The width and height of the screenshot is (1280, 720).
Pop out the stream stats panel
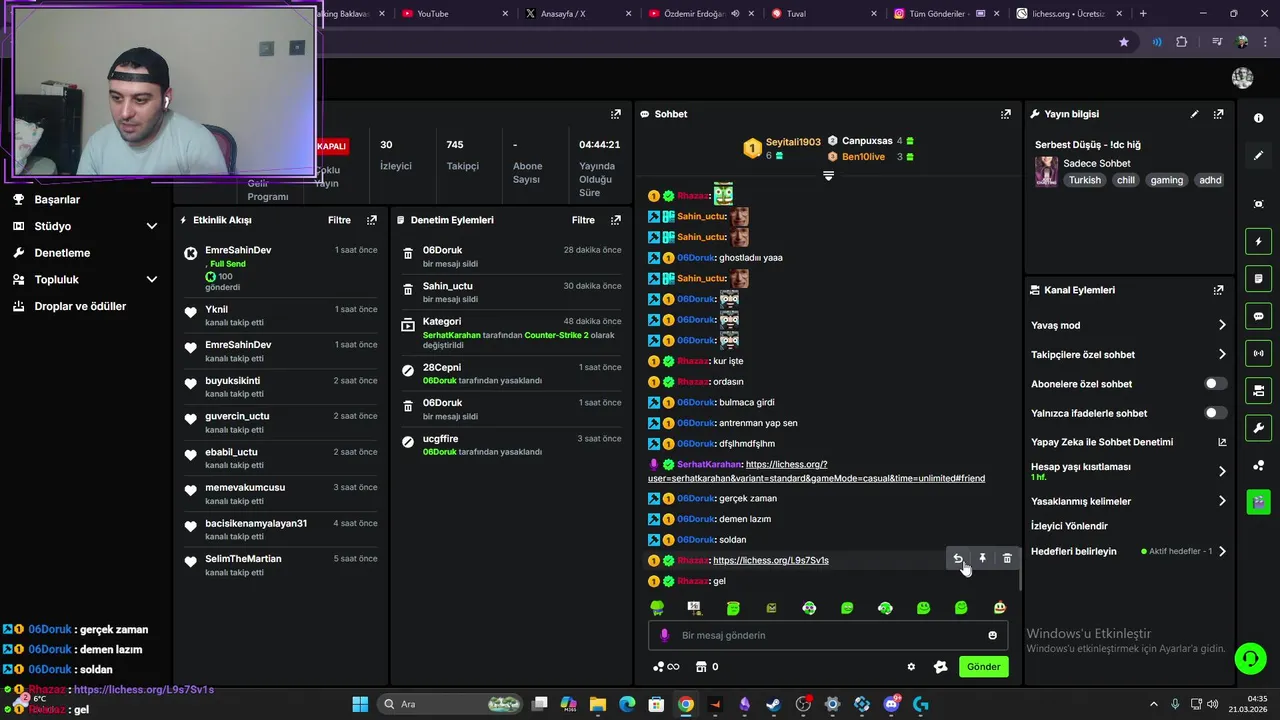pos(616,114)
